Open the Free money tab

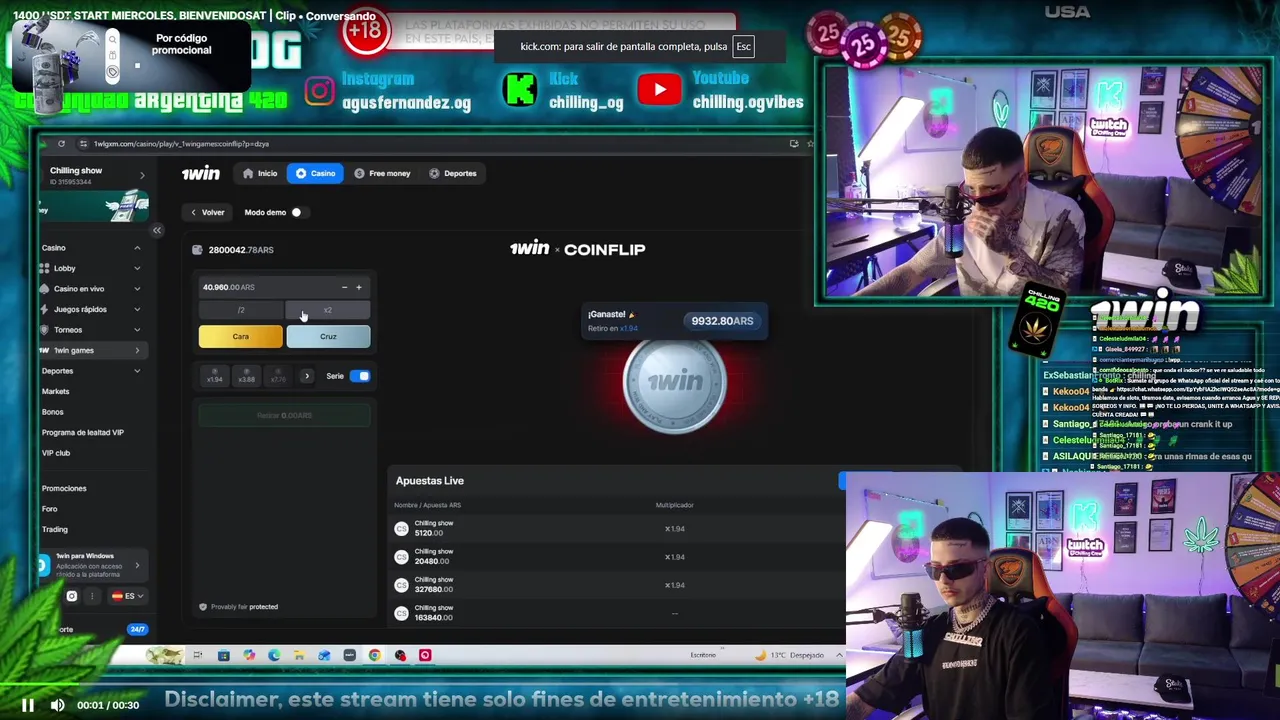click(x=382, y=173)
